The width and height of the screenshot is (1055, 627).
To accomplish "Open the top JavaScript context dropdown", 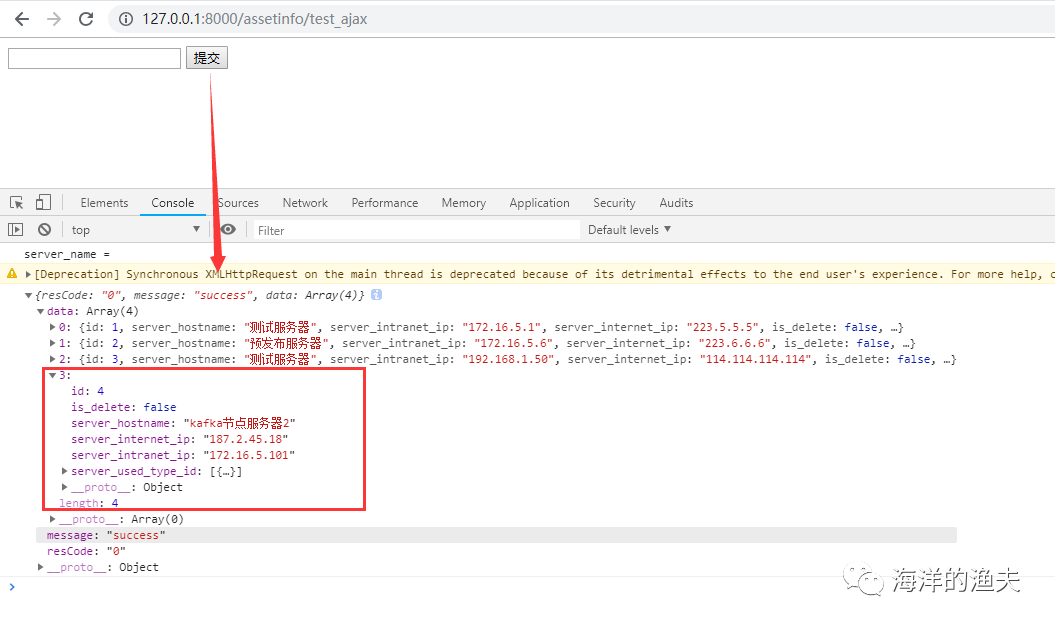I will tap(136, 229).
